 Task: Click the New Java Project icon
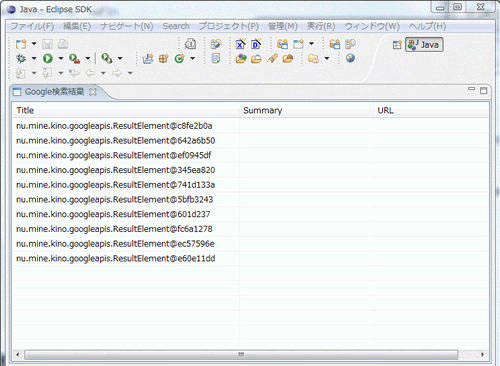[148, 59]
